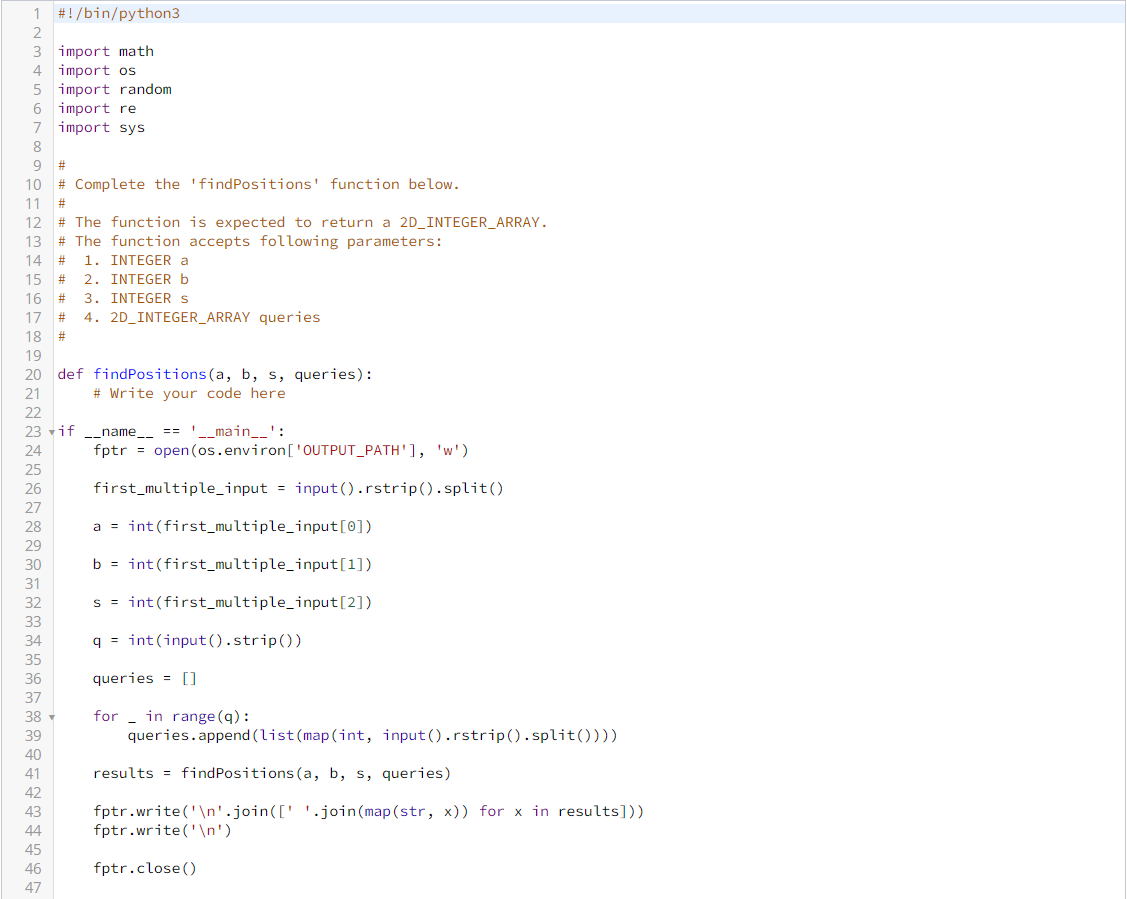
Task: Click the 'import random' line
Action: (x=115, y=89)
